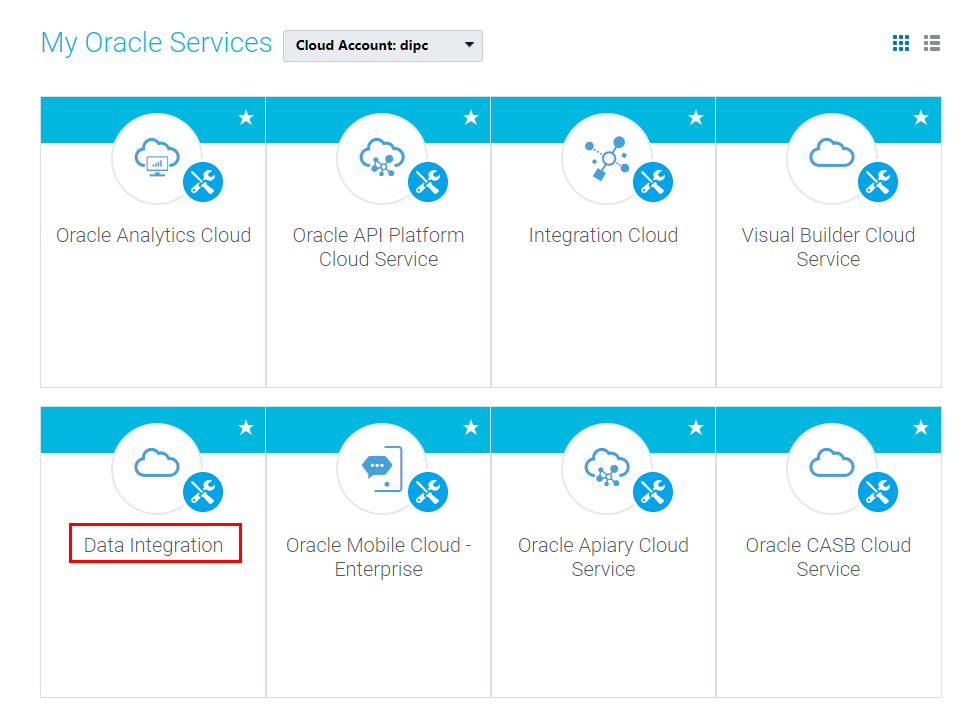Open Oracle Mobile Cloud - Enterprise link
Image resolution: width=980 pixels, height=708 pixels.
tap(379, 557)
